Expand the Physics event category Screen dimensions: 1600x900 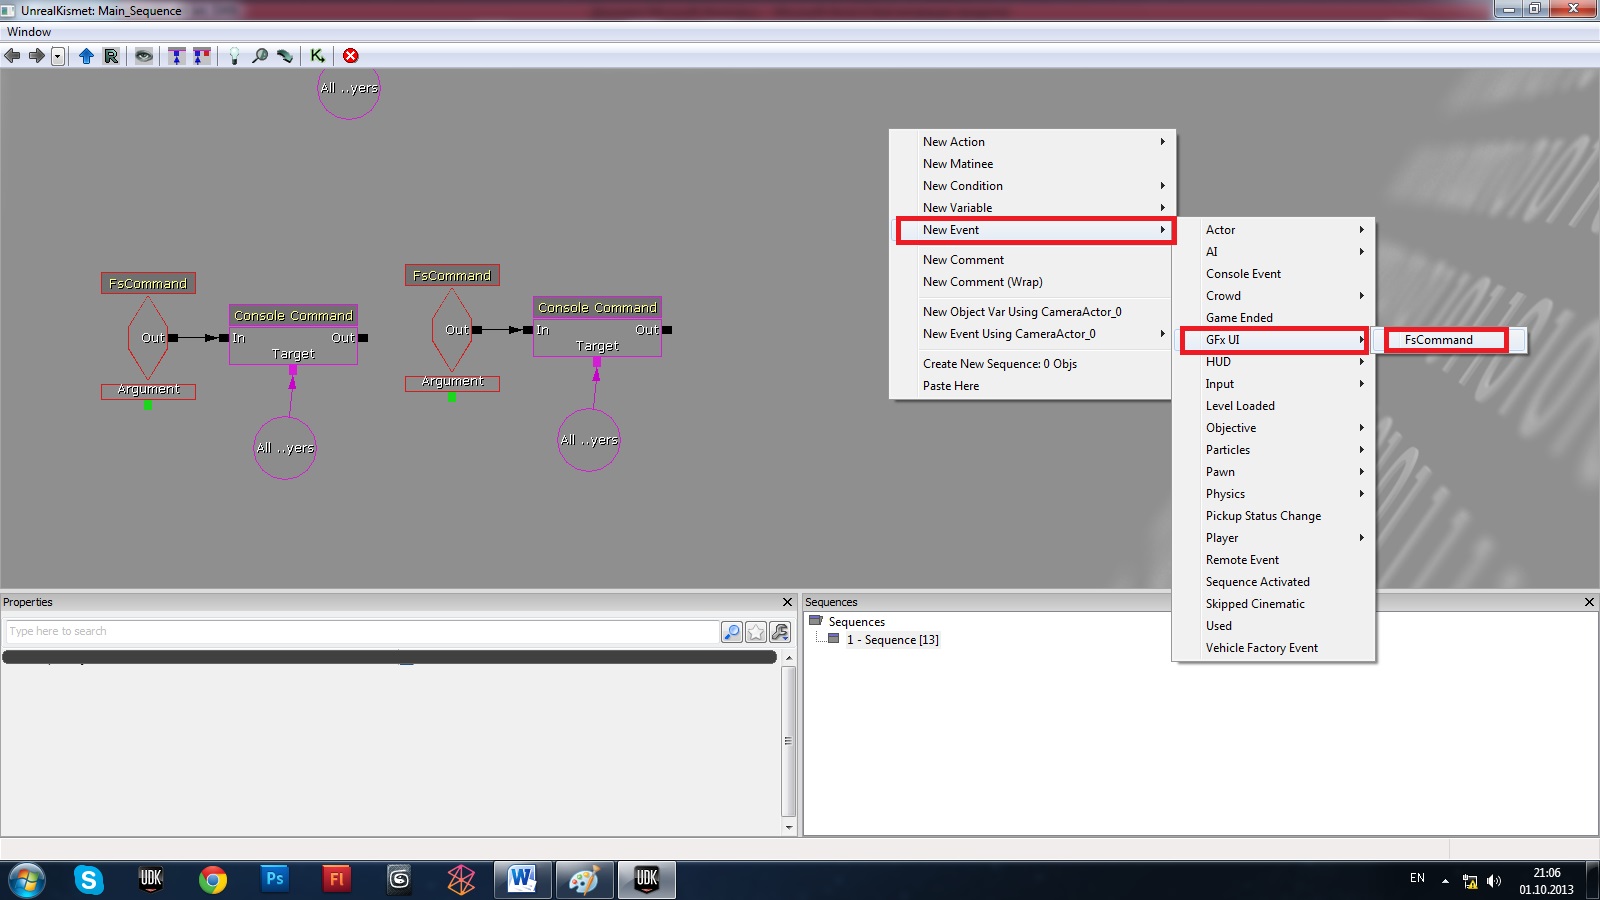point(1274,494)
